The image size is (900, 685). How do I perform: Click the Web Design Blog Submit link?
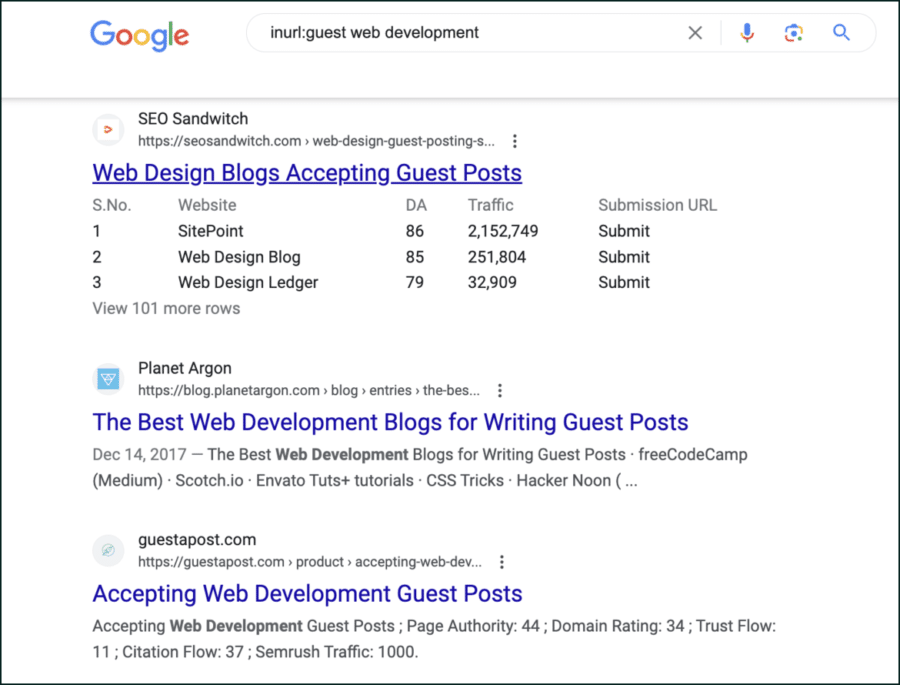[x=623, y=257]
